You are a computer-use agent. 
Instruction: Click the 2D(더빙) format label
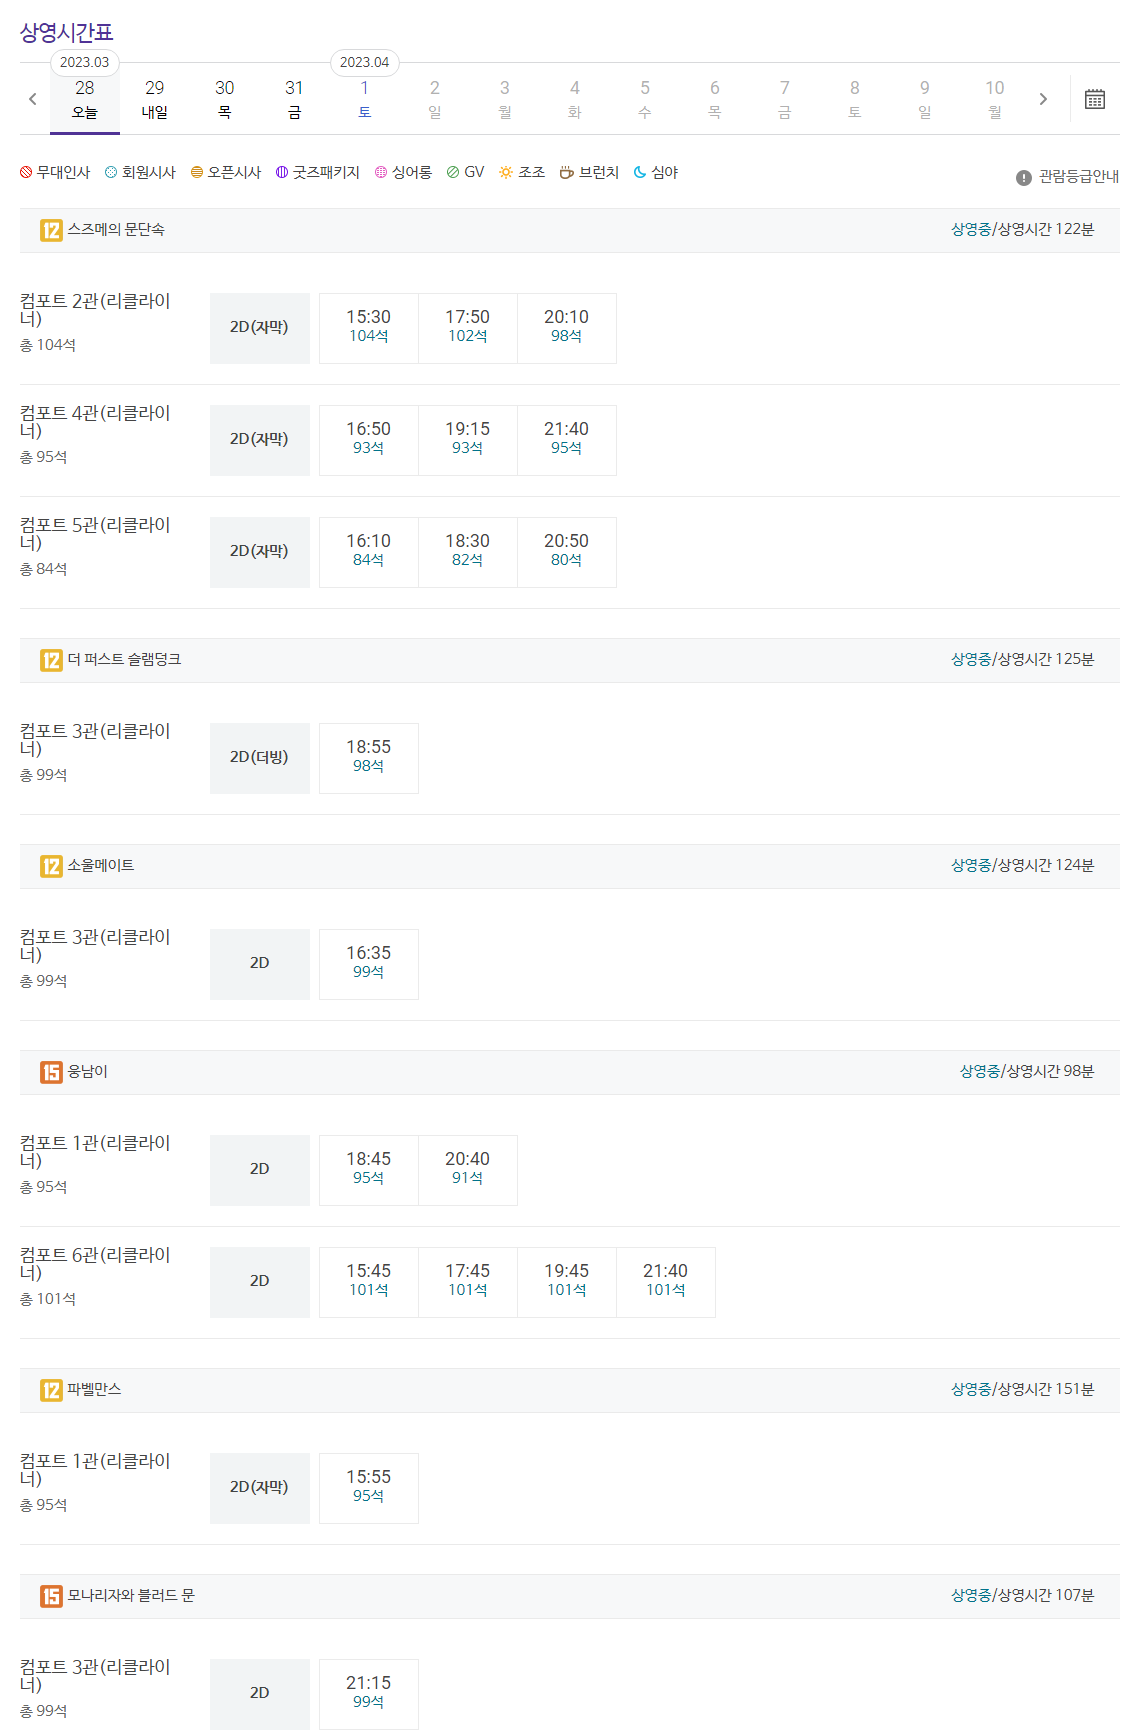pyautogui.click(x=259, y=758)
